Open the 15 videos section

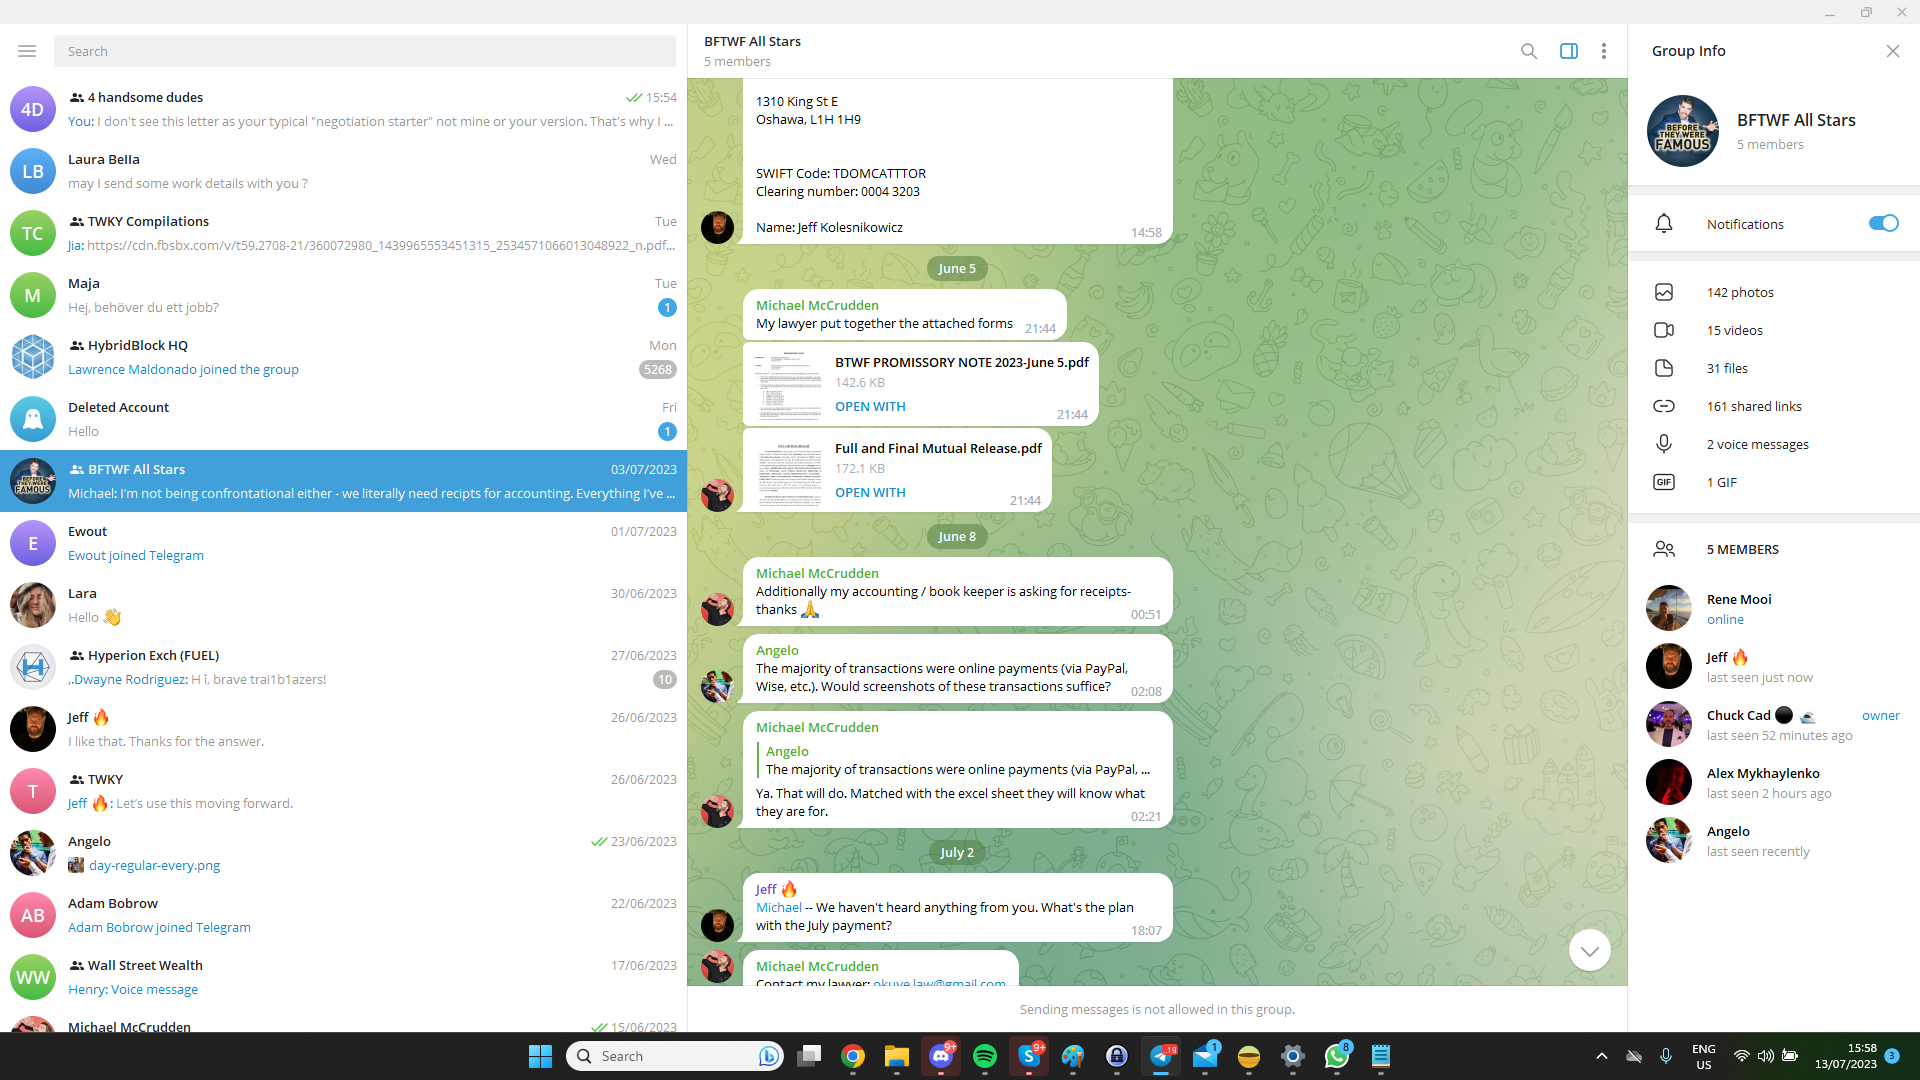pyautogui.click(x=1734, y=330)
